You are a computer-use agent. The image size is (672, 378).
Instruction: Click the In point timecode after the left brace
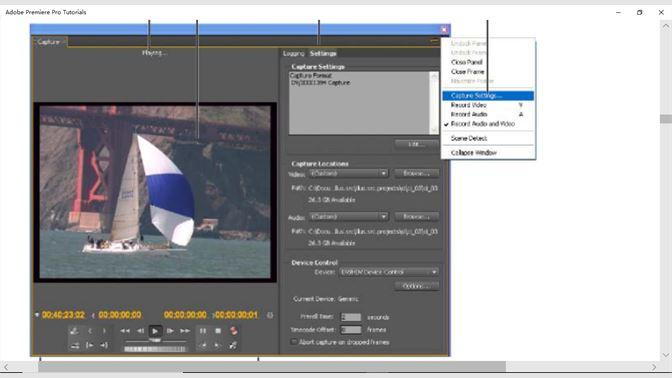[x=120, y=315]
